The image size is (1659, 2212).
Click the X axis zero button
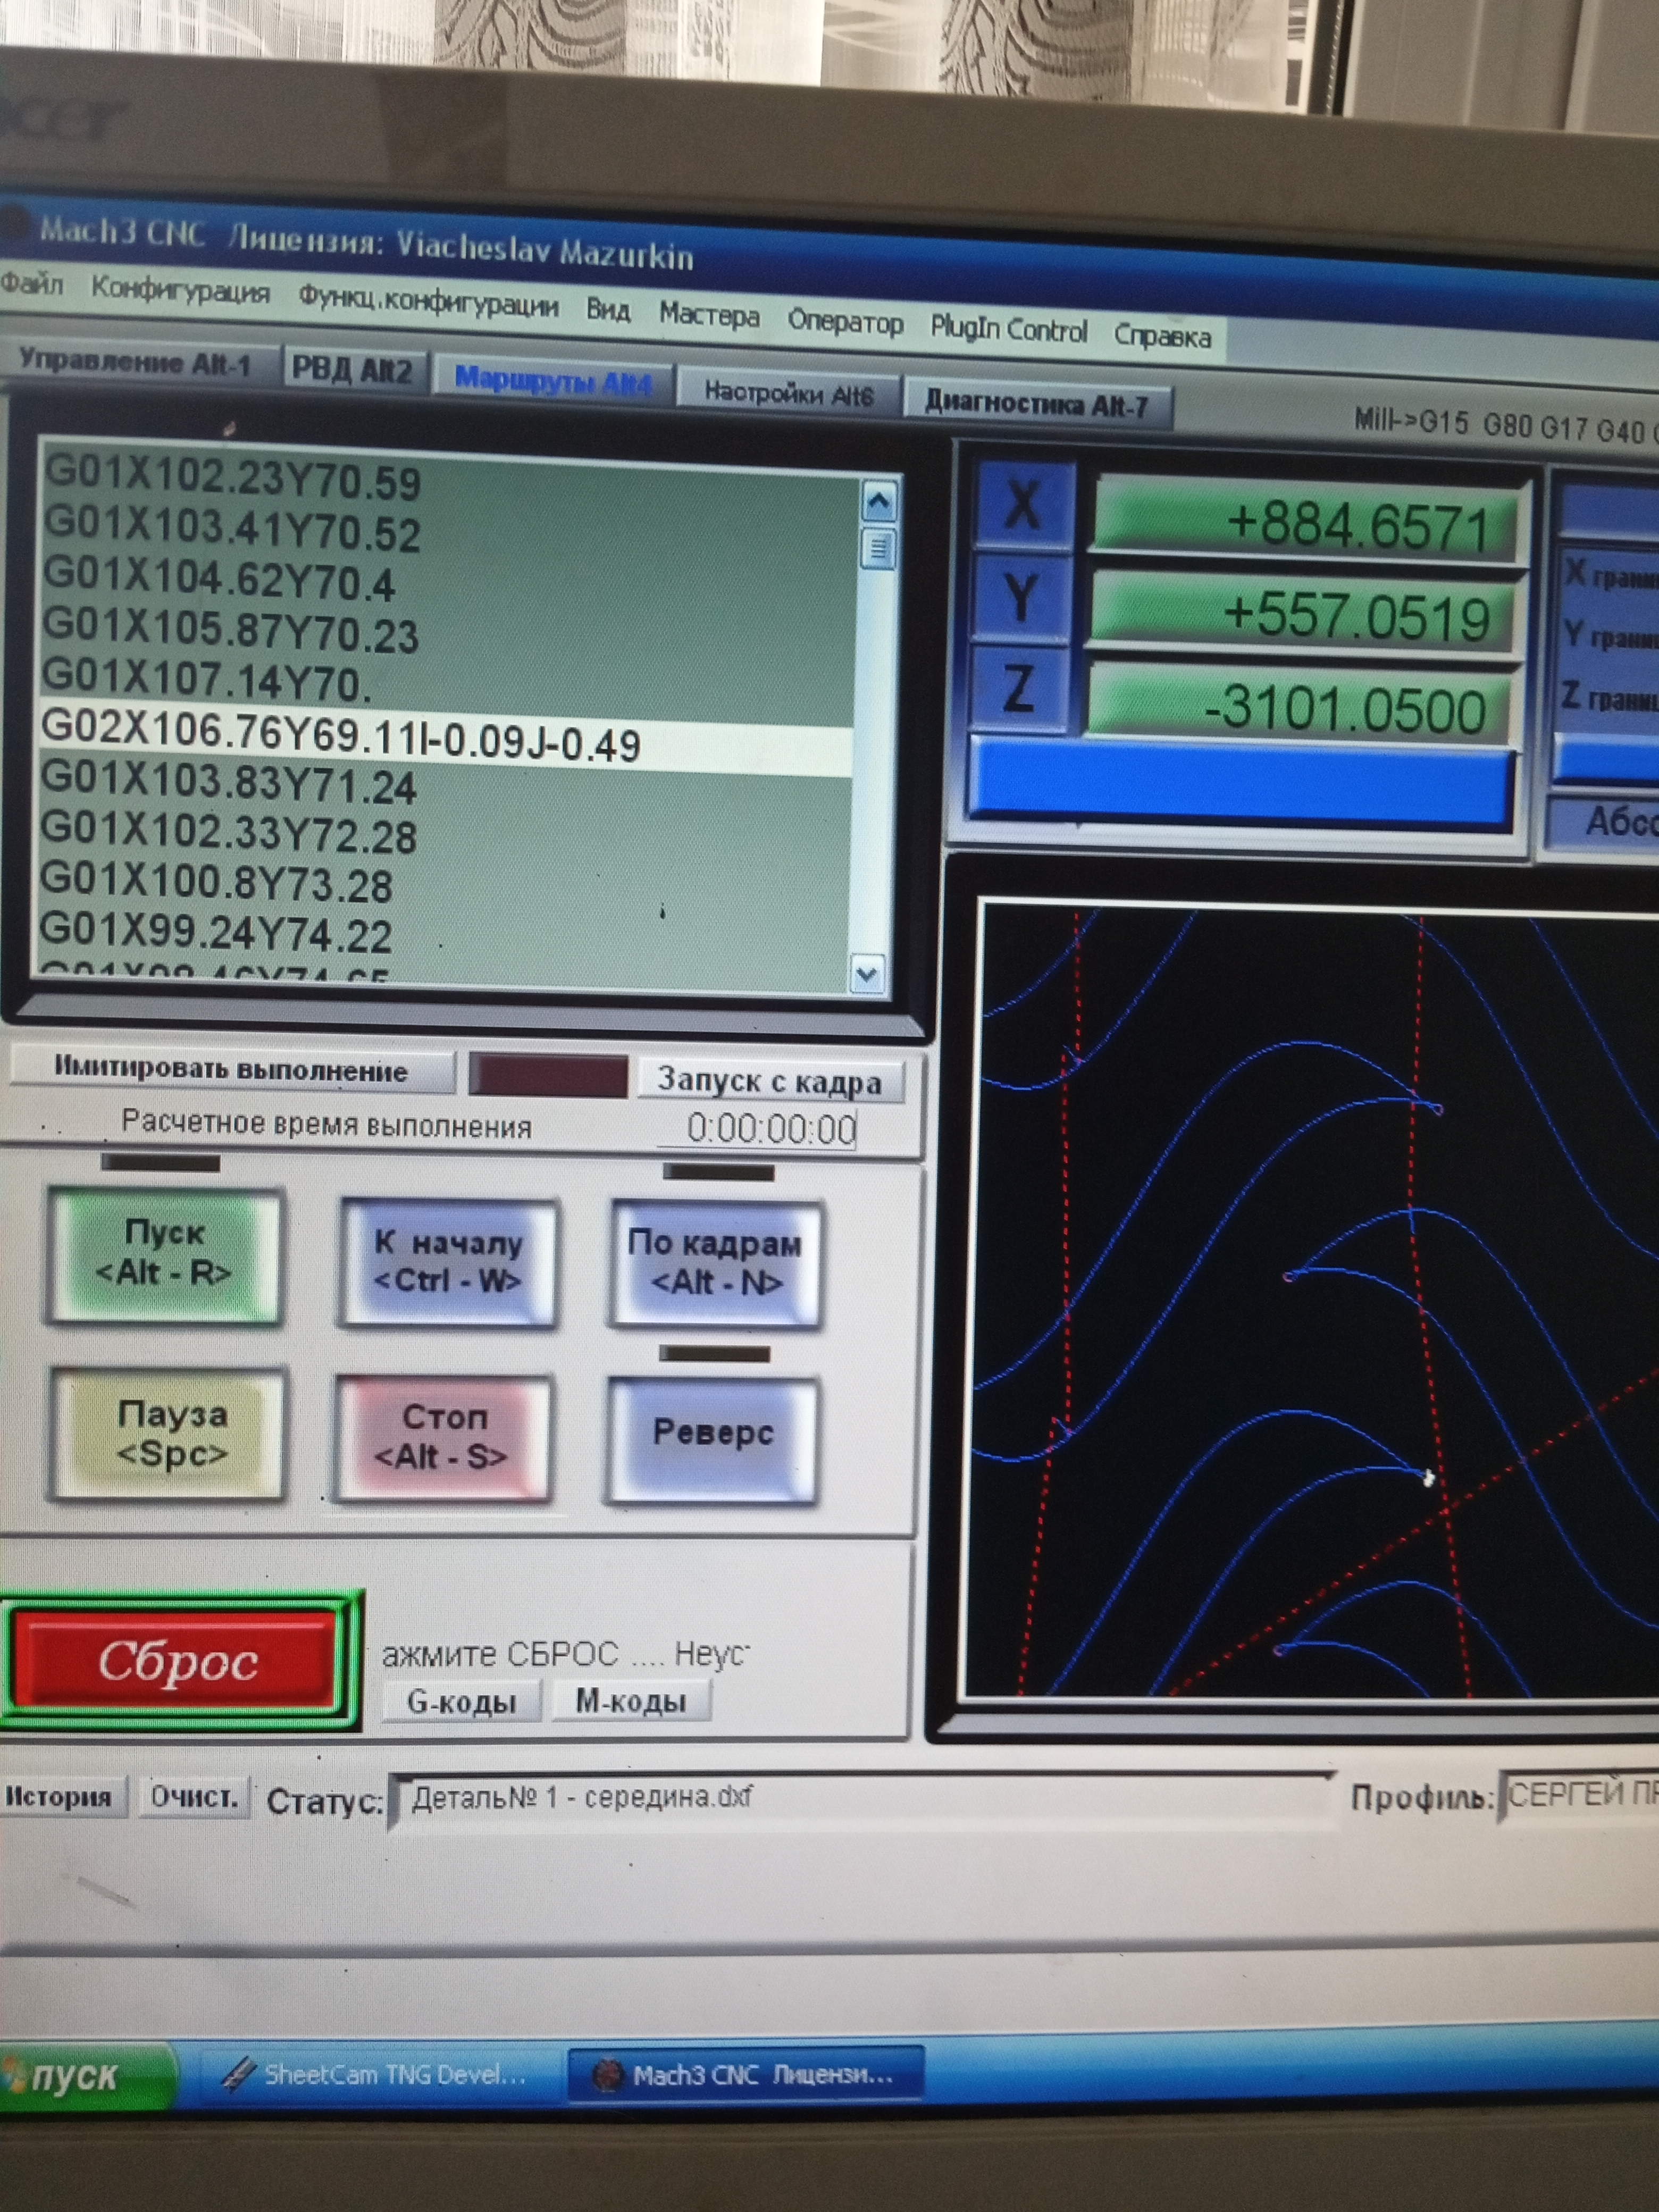[1022, 505]
